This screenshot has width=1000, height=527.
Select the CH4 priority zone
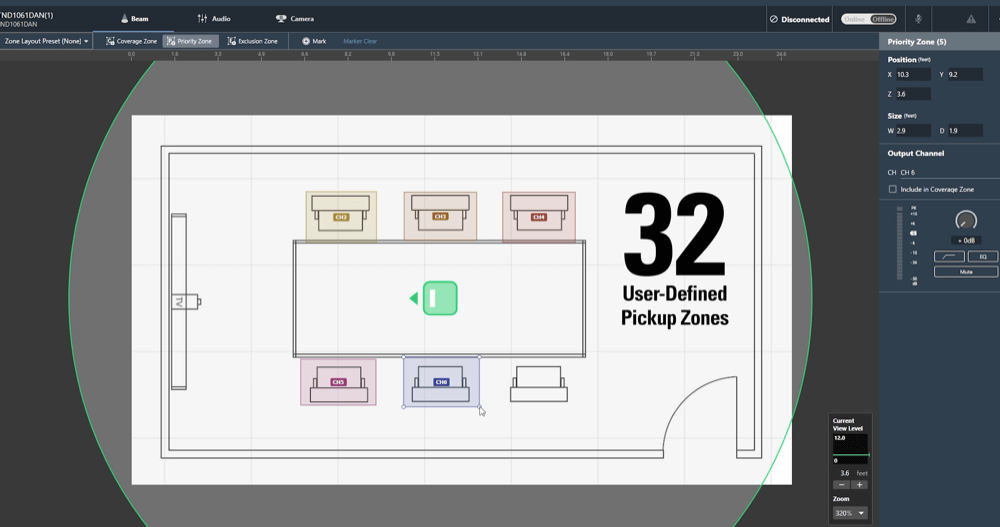pos(539,216)
